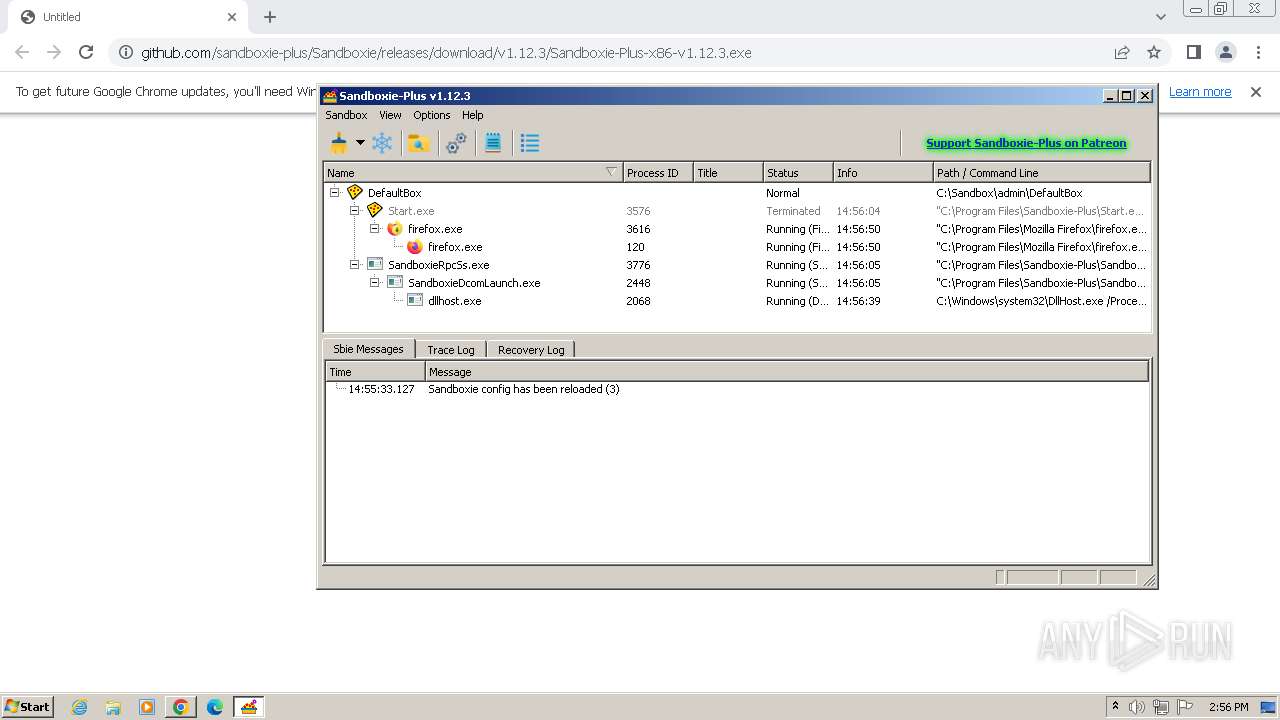The height and width of the screenshot is (720, 1280).
Task: Click the Start.exe process icon
Action: [x=375, y=210]
